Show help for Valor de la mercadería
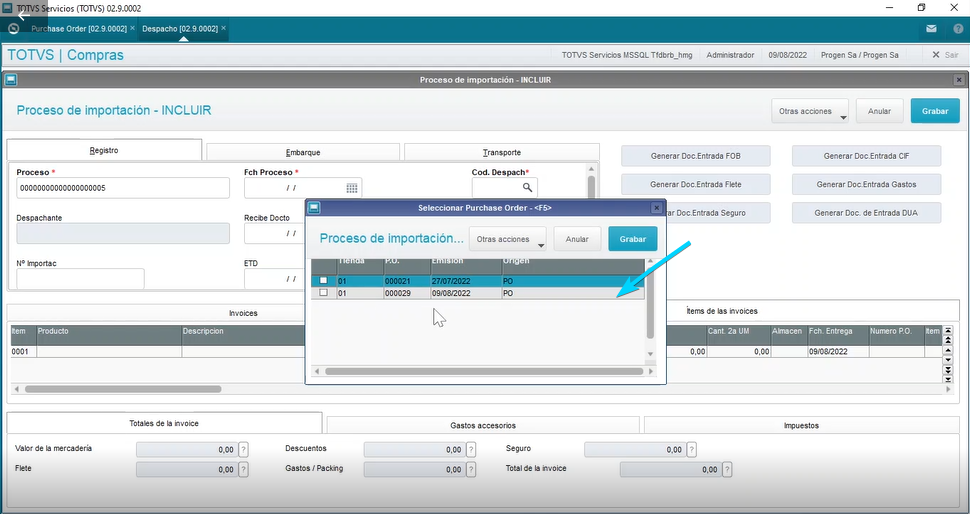Viewport: 970px width, 514px height. pyautogui.click(x=244, y=450)
